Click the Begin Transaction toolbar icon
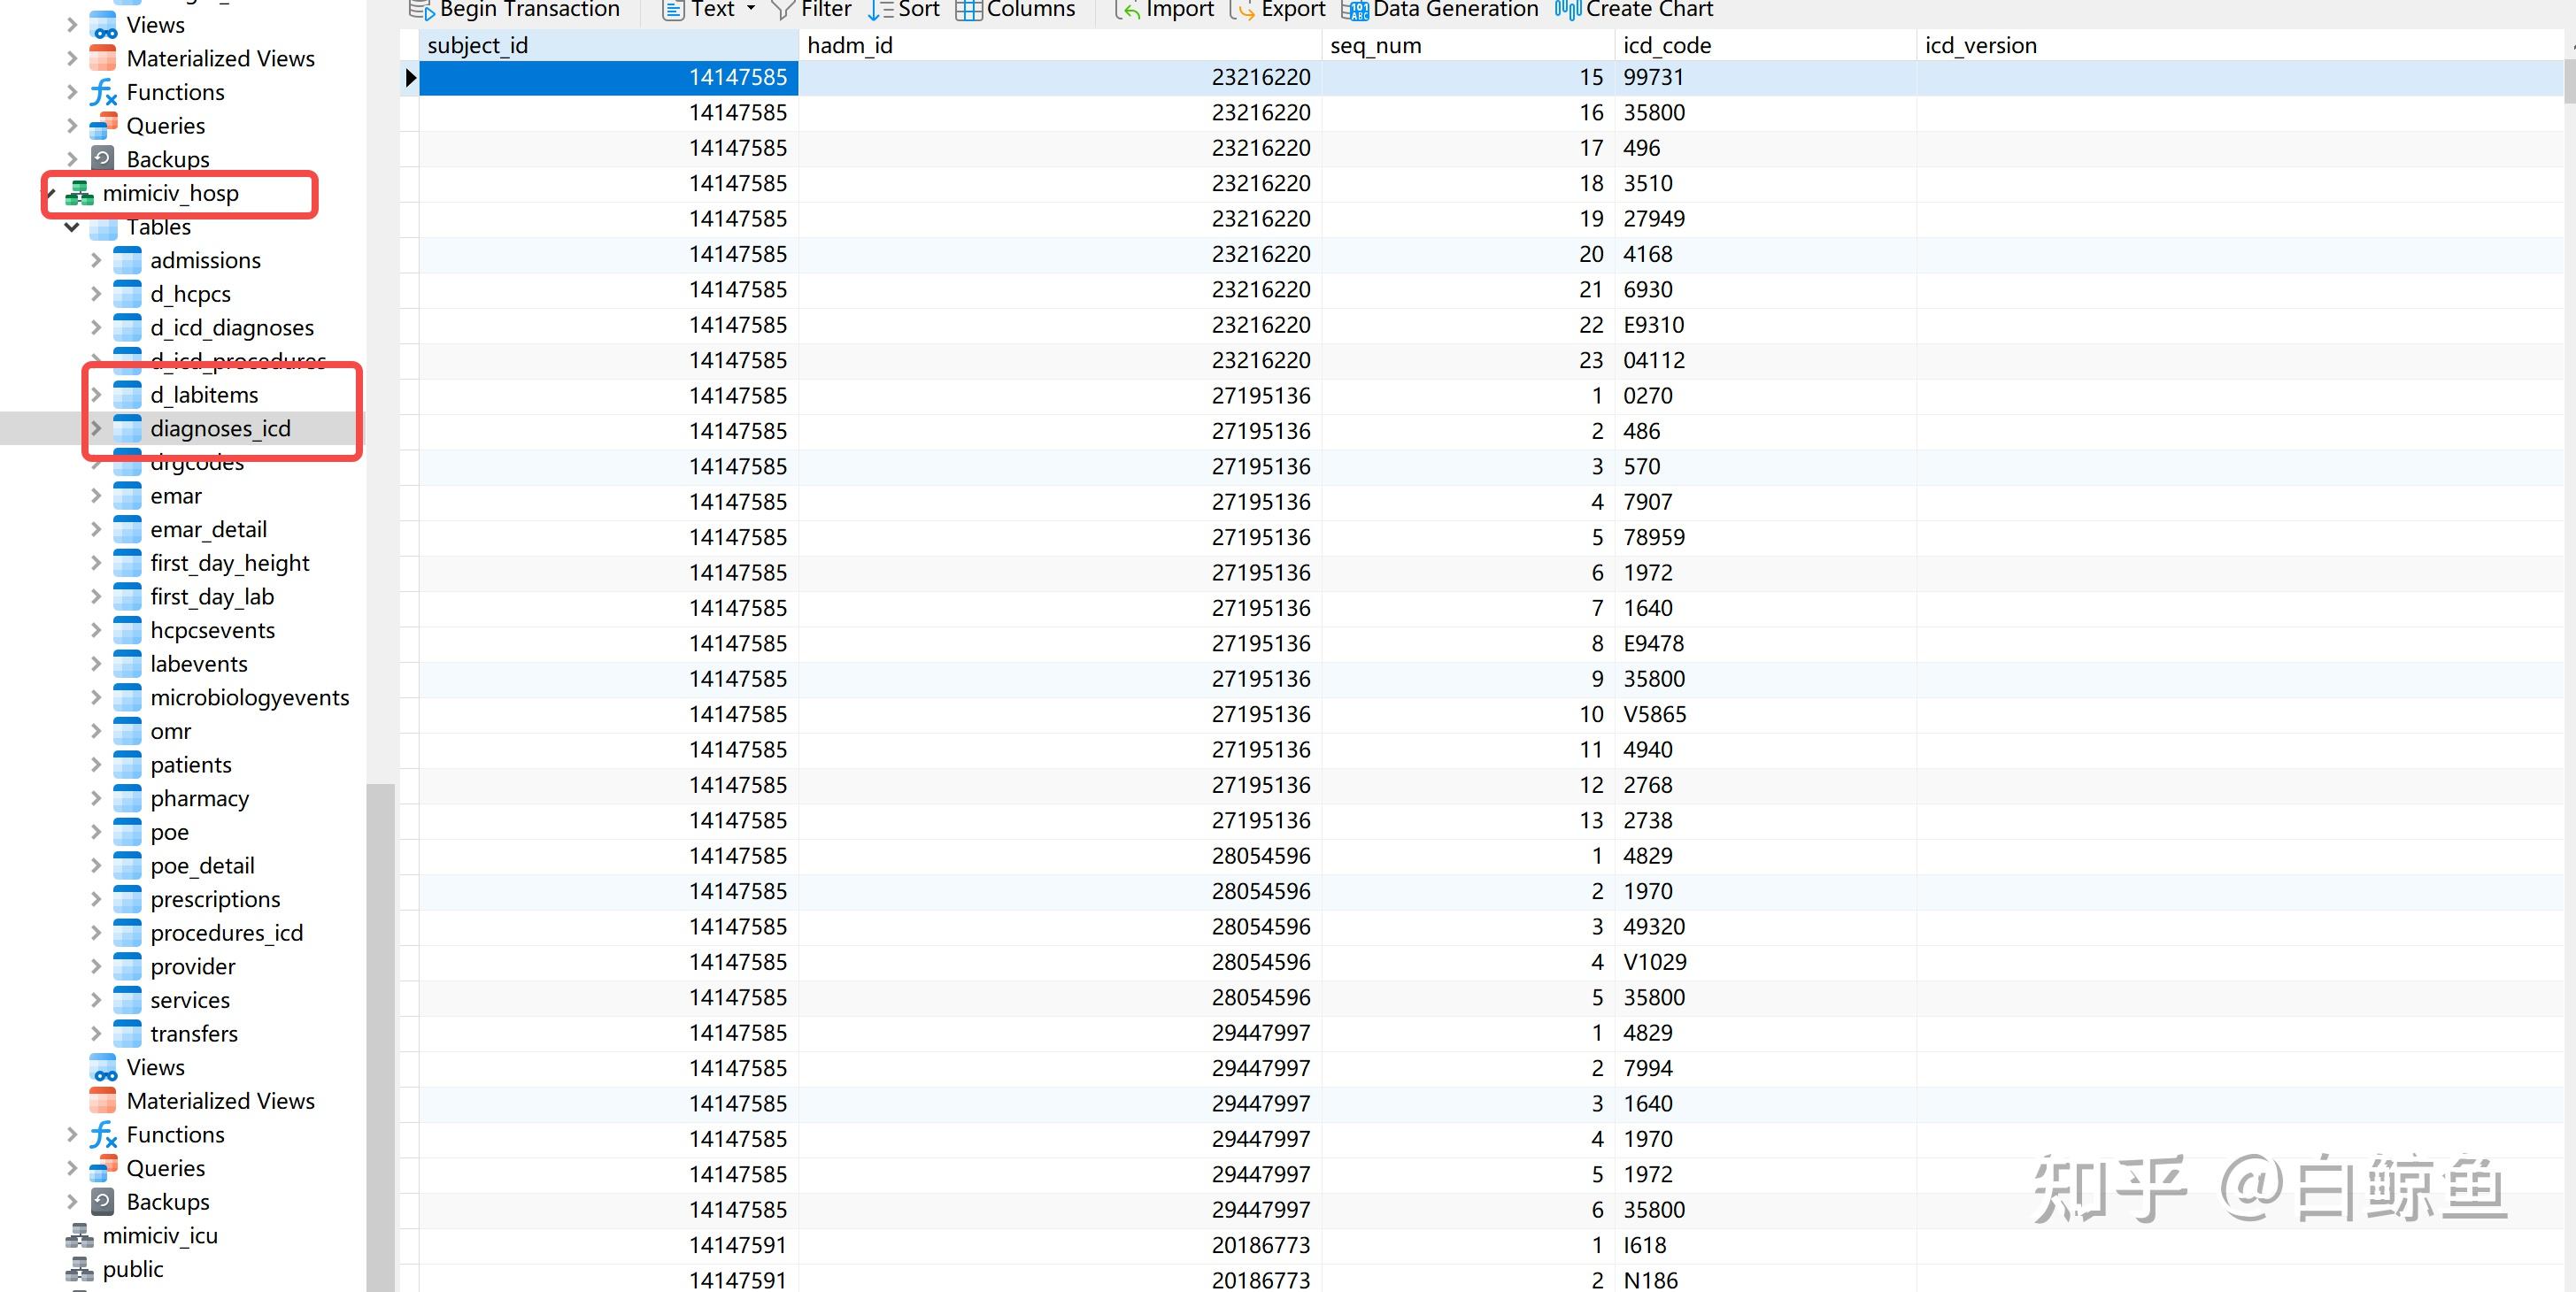Image resolution: width=2576 pixels, height=1292 pixels. click(x=422, y=10)
